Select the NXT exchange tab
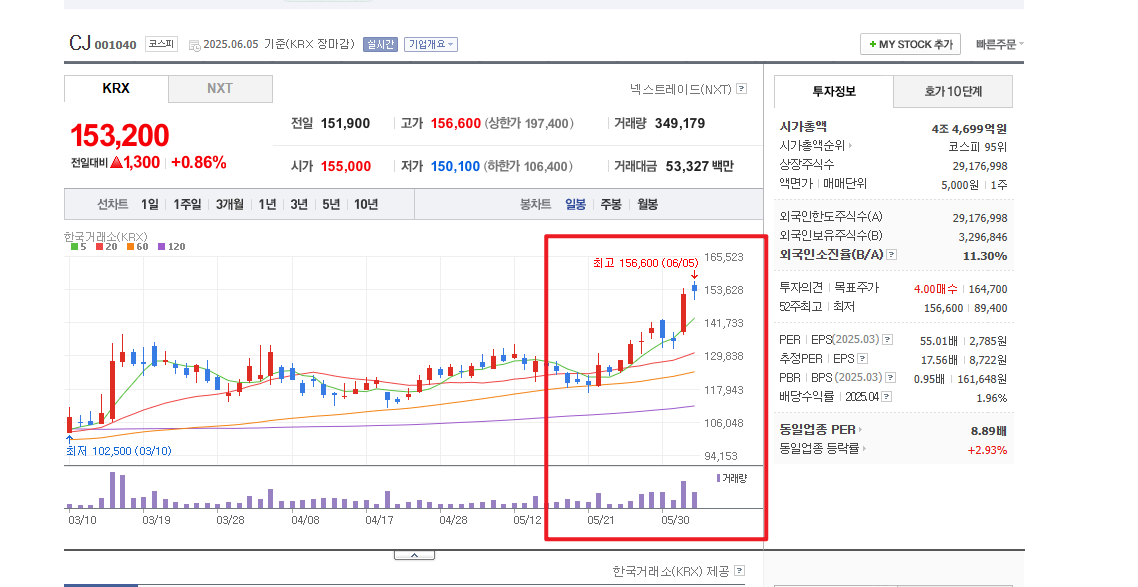This screenshot has height=587, width=1138. coord(219,89)
